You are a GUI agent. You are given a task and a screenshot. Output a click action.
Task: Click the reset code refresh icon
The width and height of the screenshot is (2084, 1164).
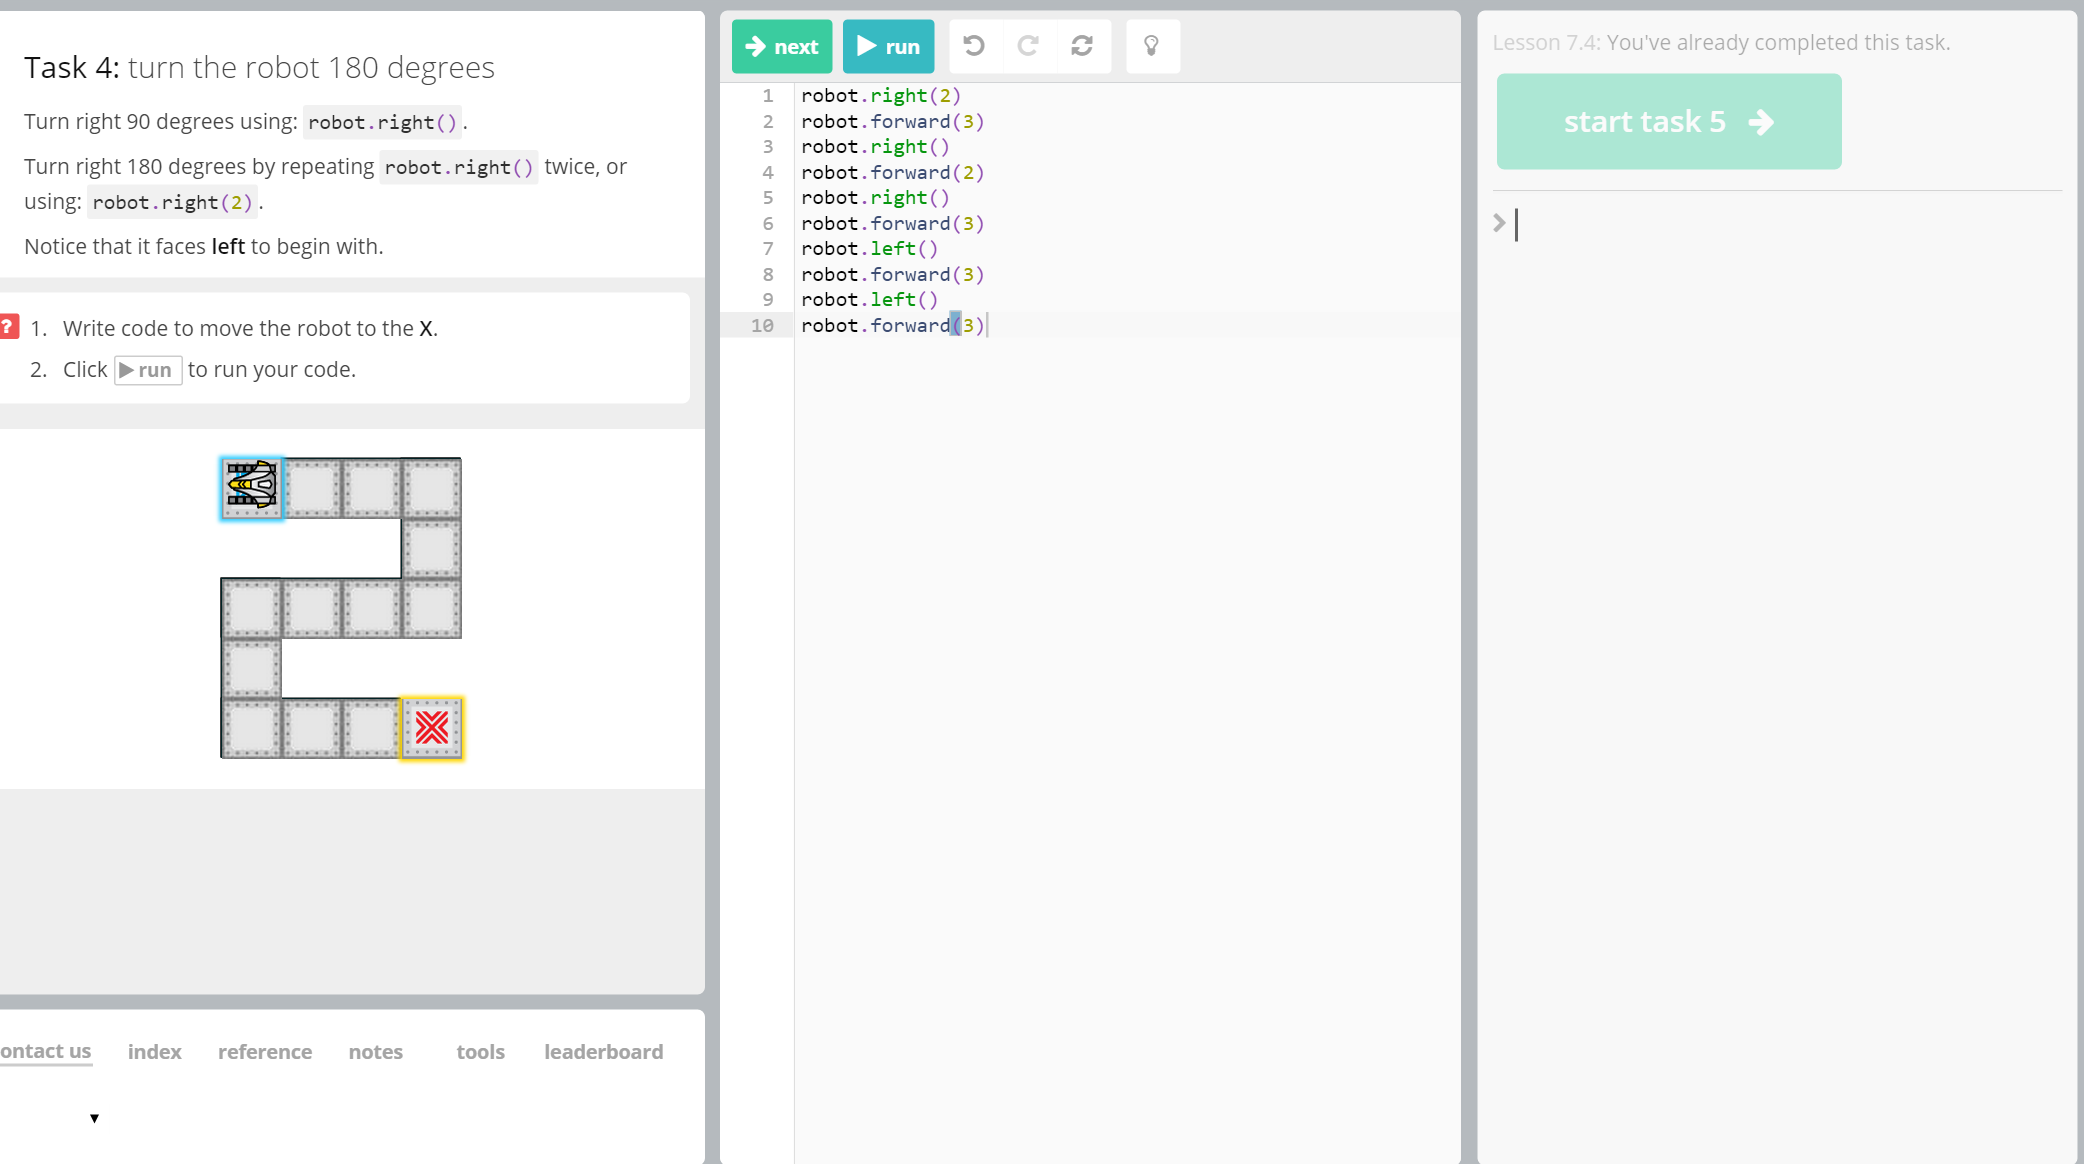1082,46
